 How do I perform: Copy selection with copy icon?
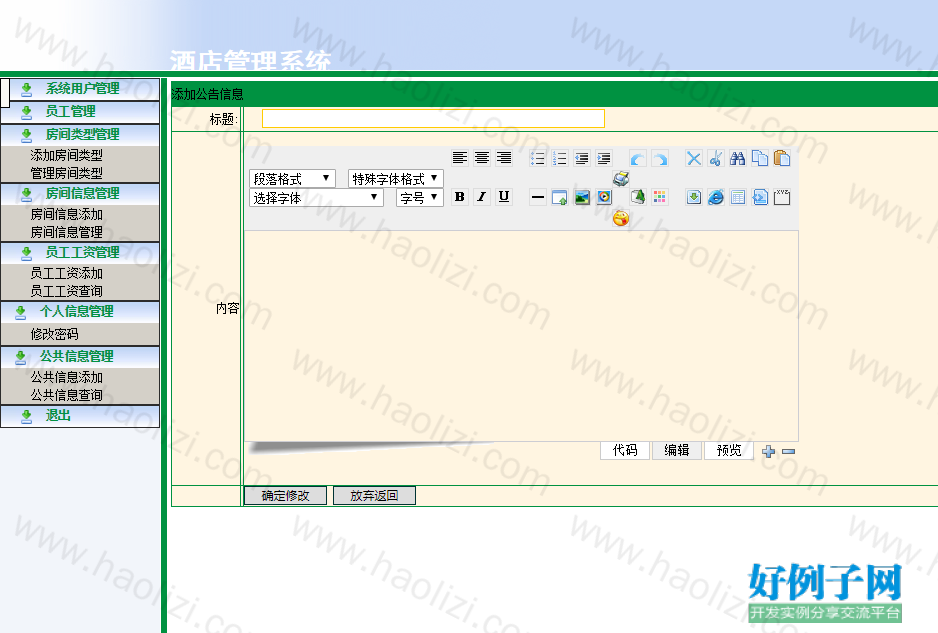[x=760, y=158]
